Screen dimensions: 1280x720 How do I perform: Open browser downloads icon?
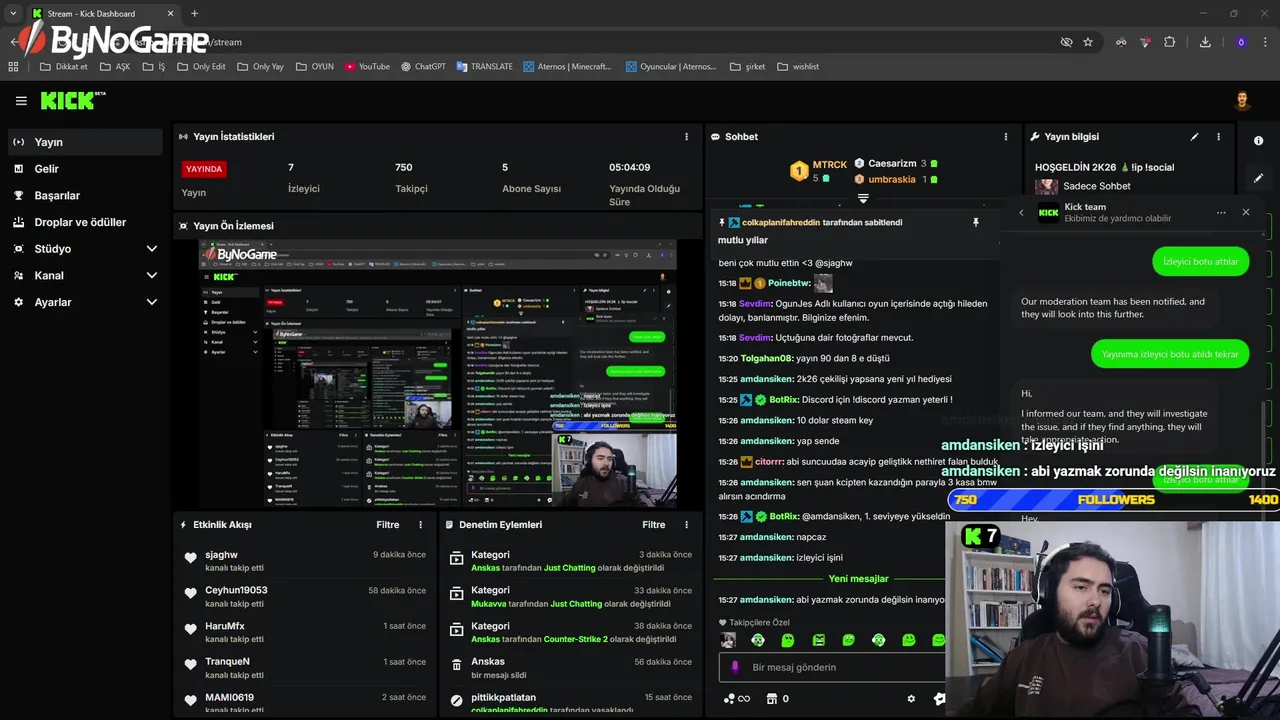coord(1205,42)
